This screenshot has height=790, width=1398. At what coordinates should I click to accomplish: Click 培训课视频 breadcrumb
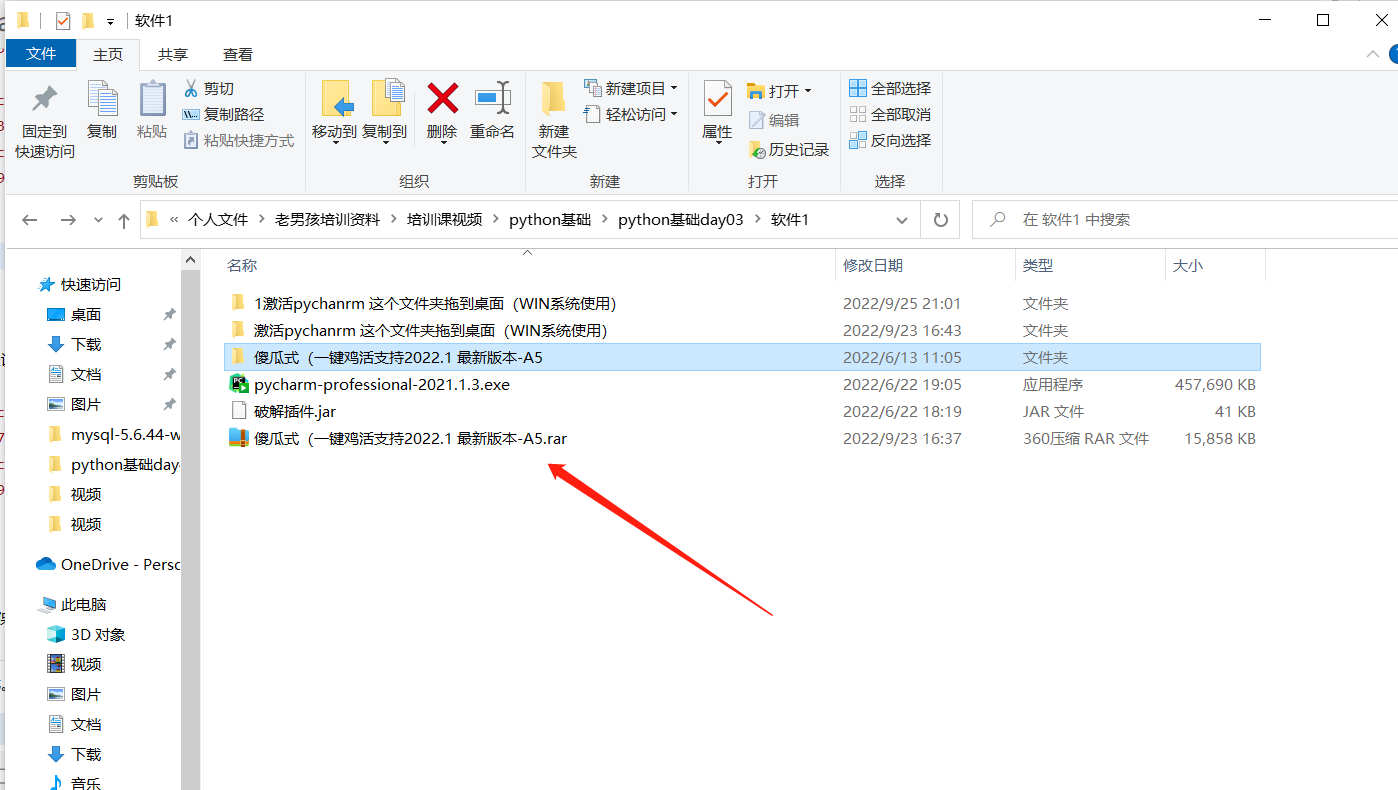[445, 220]
